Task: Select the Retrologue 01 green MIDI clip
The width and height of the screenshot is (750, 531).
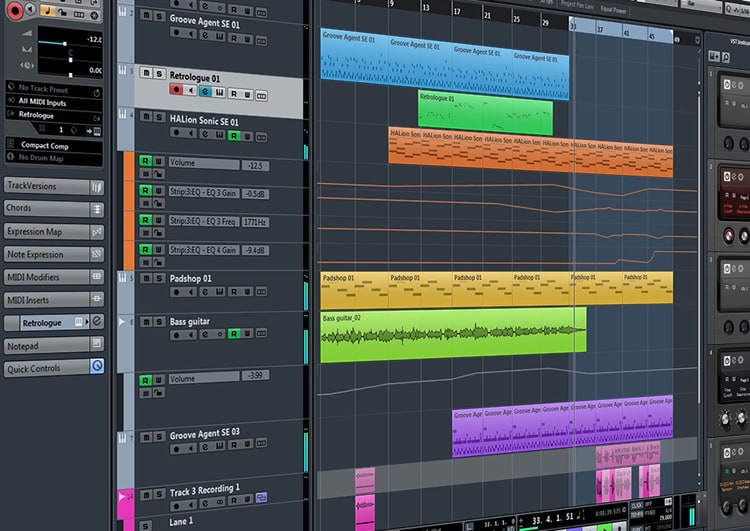Action: (x=485, y=114)
